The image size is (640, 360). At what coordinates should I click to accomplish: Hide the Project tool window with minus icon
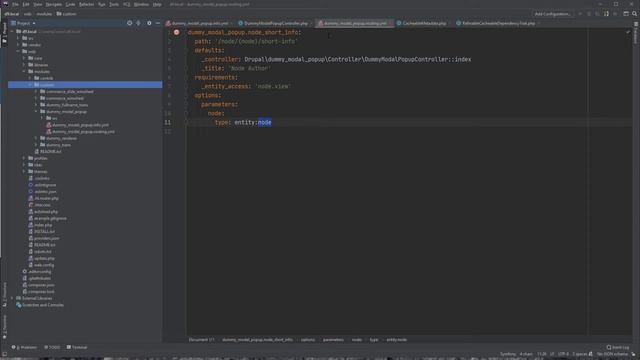click(158, 23)
